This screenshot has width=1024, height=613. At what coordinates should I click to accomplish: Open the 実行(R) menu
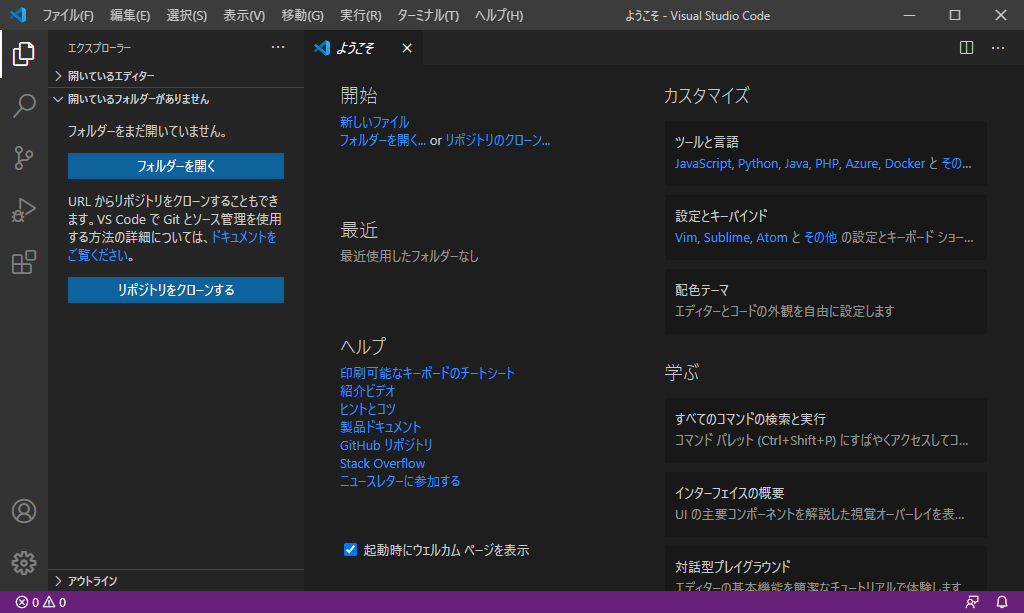[360, 15]
